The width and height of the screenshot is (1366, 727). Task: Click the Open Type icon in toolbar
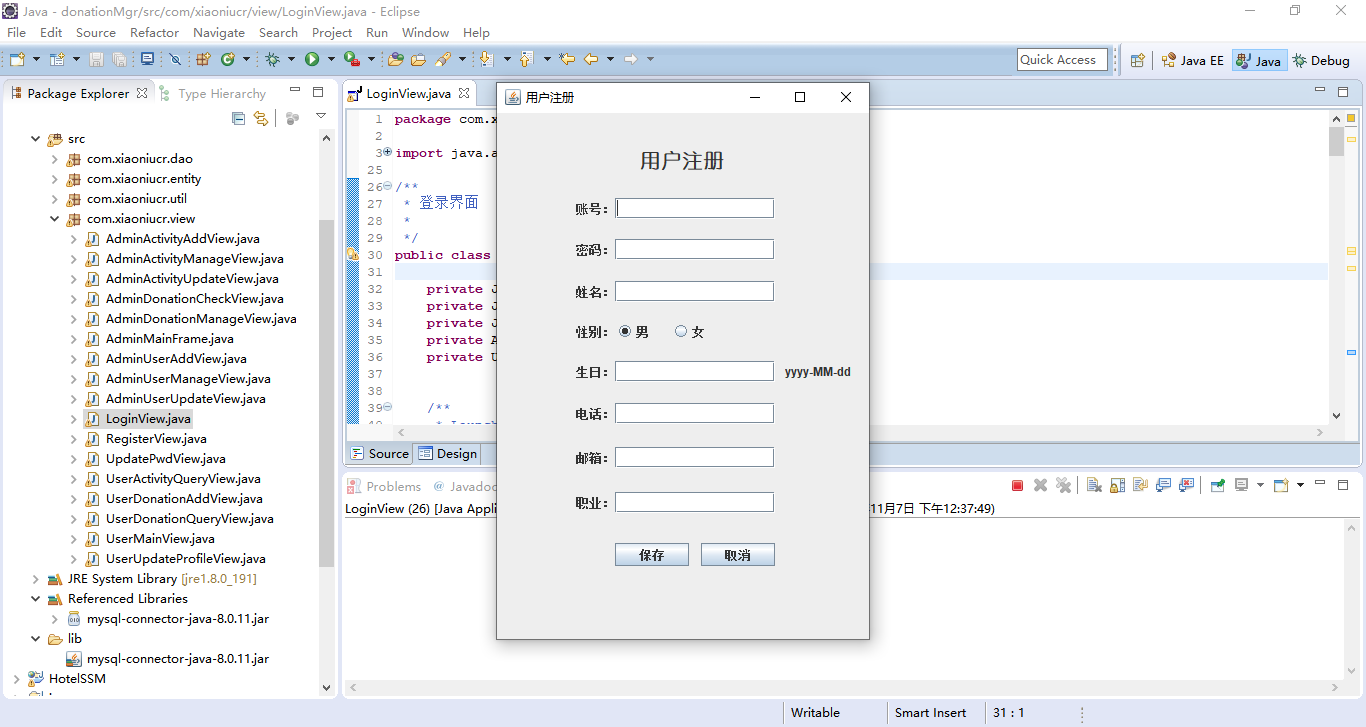pyautogui.click(x=396, y=59)
